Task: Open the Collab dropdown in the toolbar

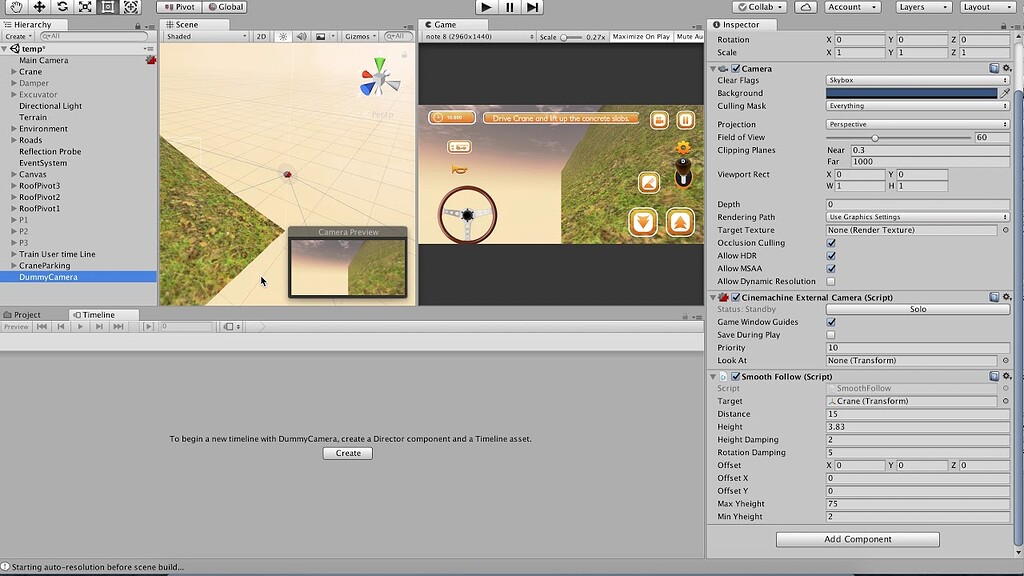Action: pyautogui.click(x=760, y=6)
